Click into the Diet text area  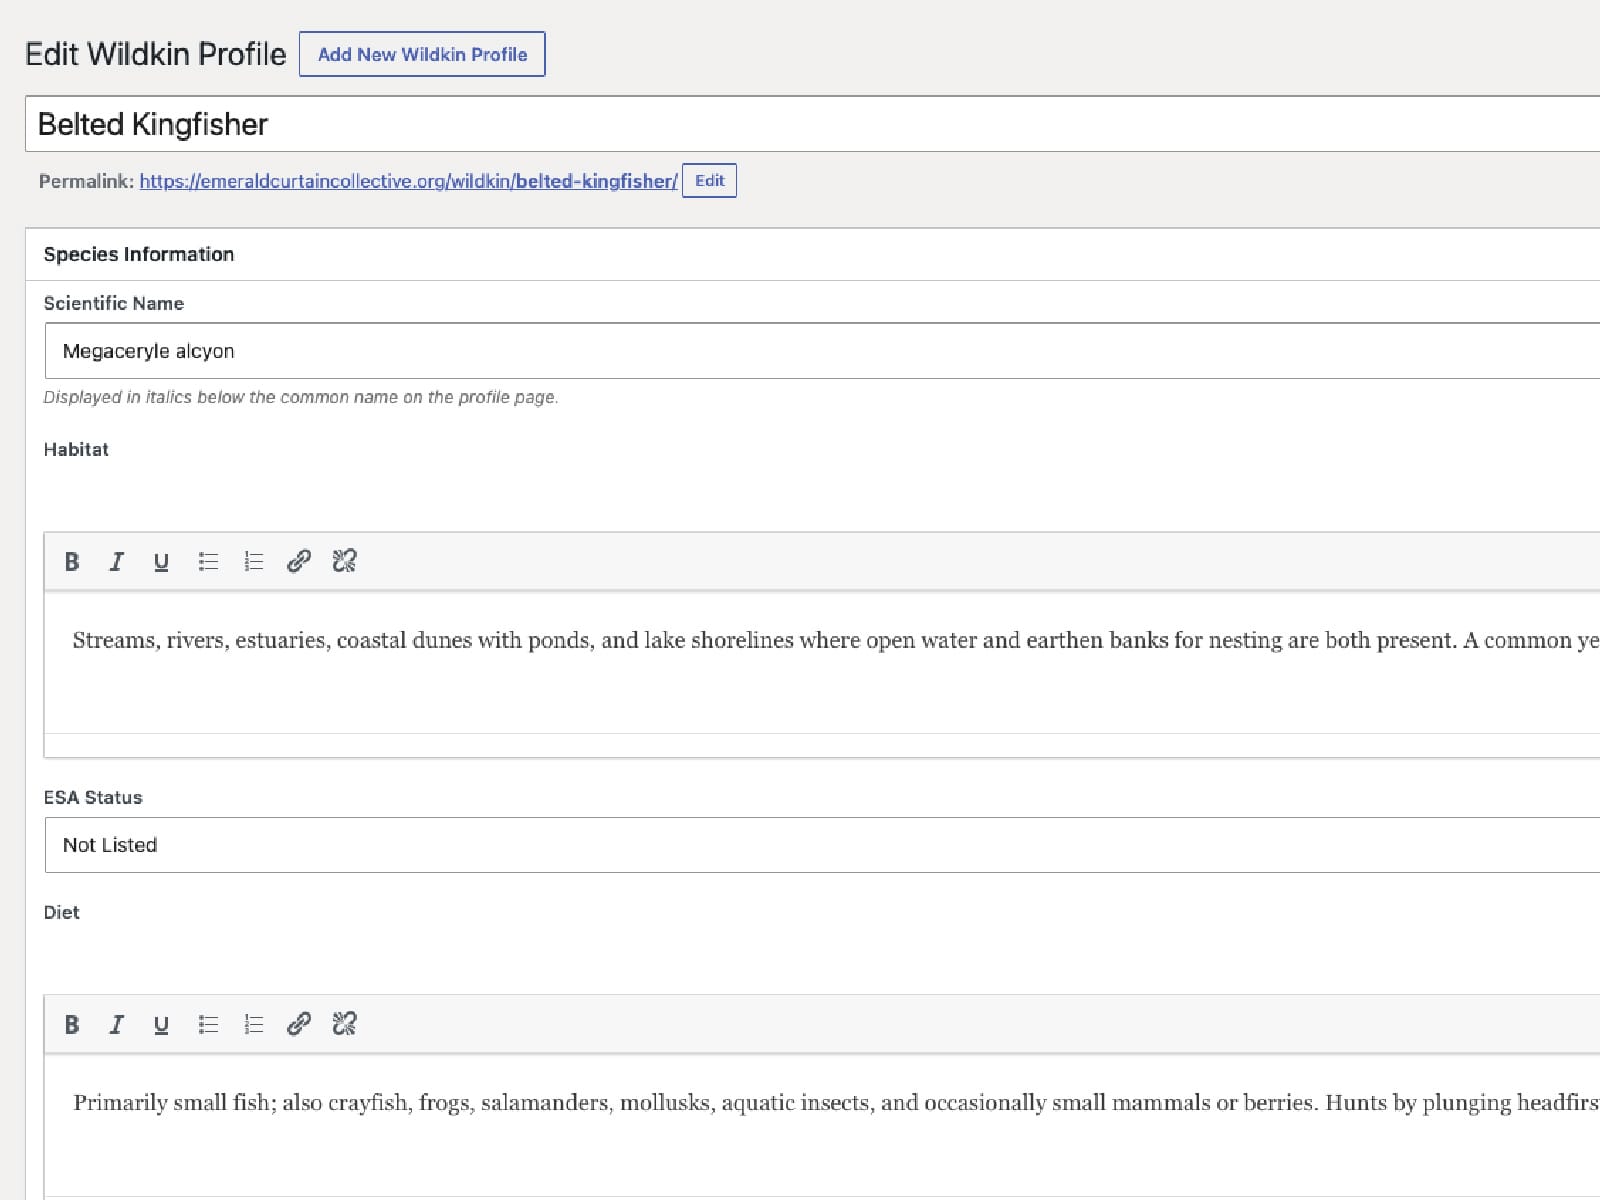(822, 1125)
